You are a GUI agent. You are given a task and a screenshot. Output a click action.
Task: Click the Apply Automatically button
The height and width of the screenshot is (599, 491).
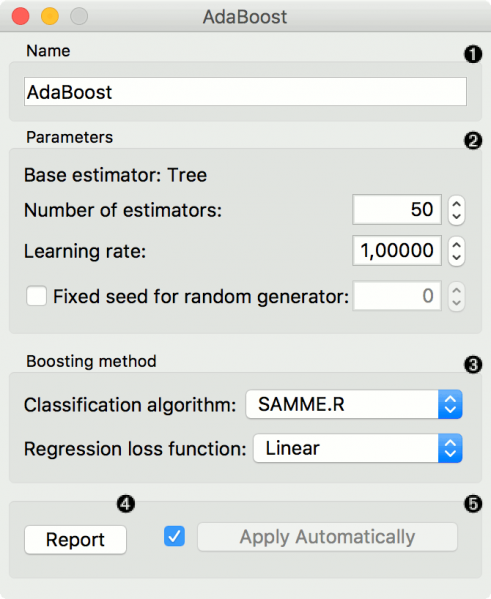(327, 537)
